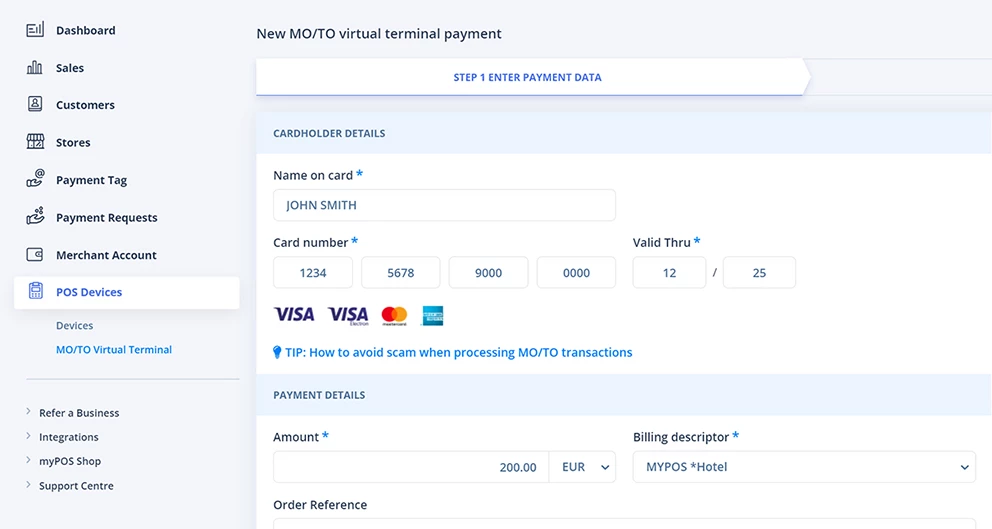This screenshot has width=992, height=529.
Task: Click the Customers icon in the sidebar
Action: pyautogui.click(x=35, y=104)
